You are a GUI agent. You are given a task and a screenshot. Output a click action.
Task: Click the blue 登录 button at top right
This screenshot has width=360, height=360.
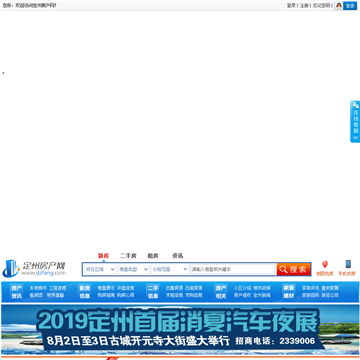pos(350,6)
